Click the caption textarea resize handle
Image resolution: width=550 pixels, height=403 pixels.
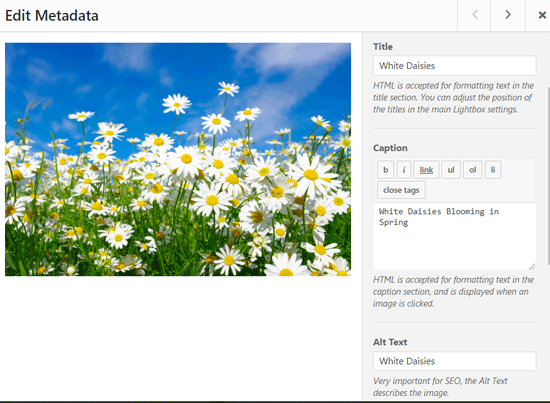(532, 267)
